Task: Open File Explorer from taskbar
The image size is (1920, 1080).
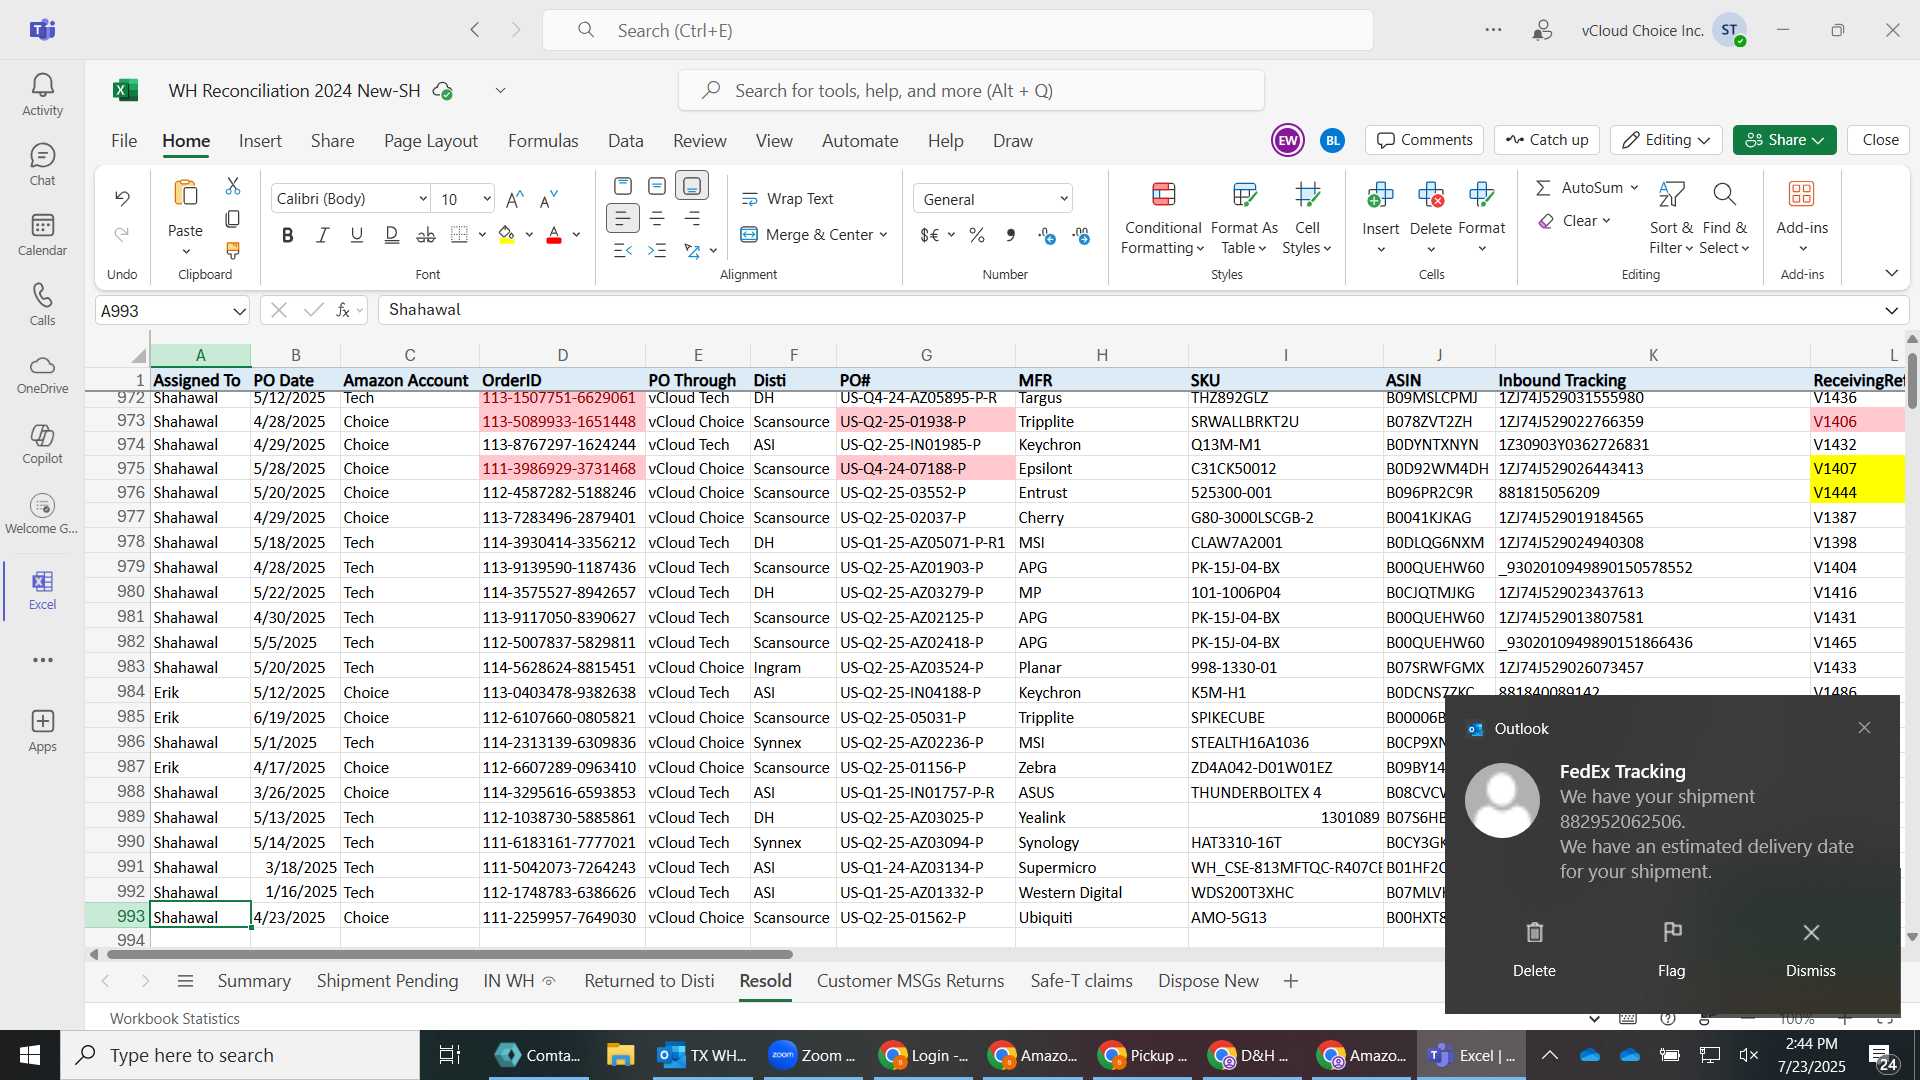Action: [620, 1055]
